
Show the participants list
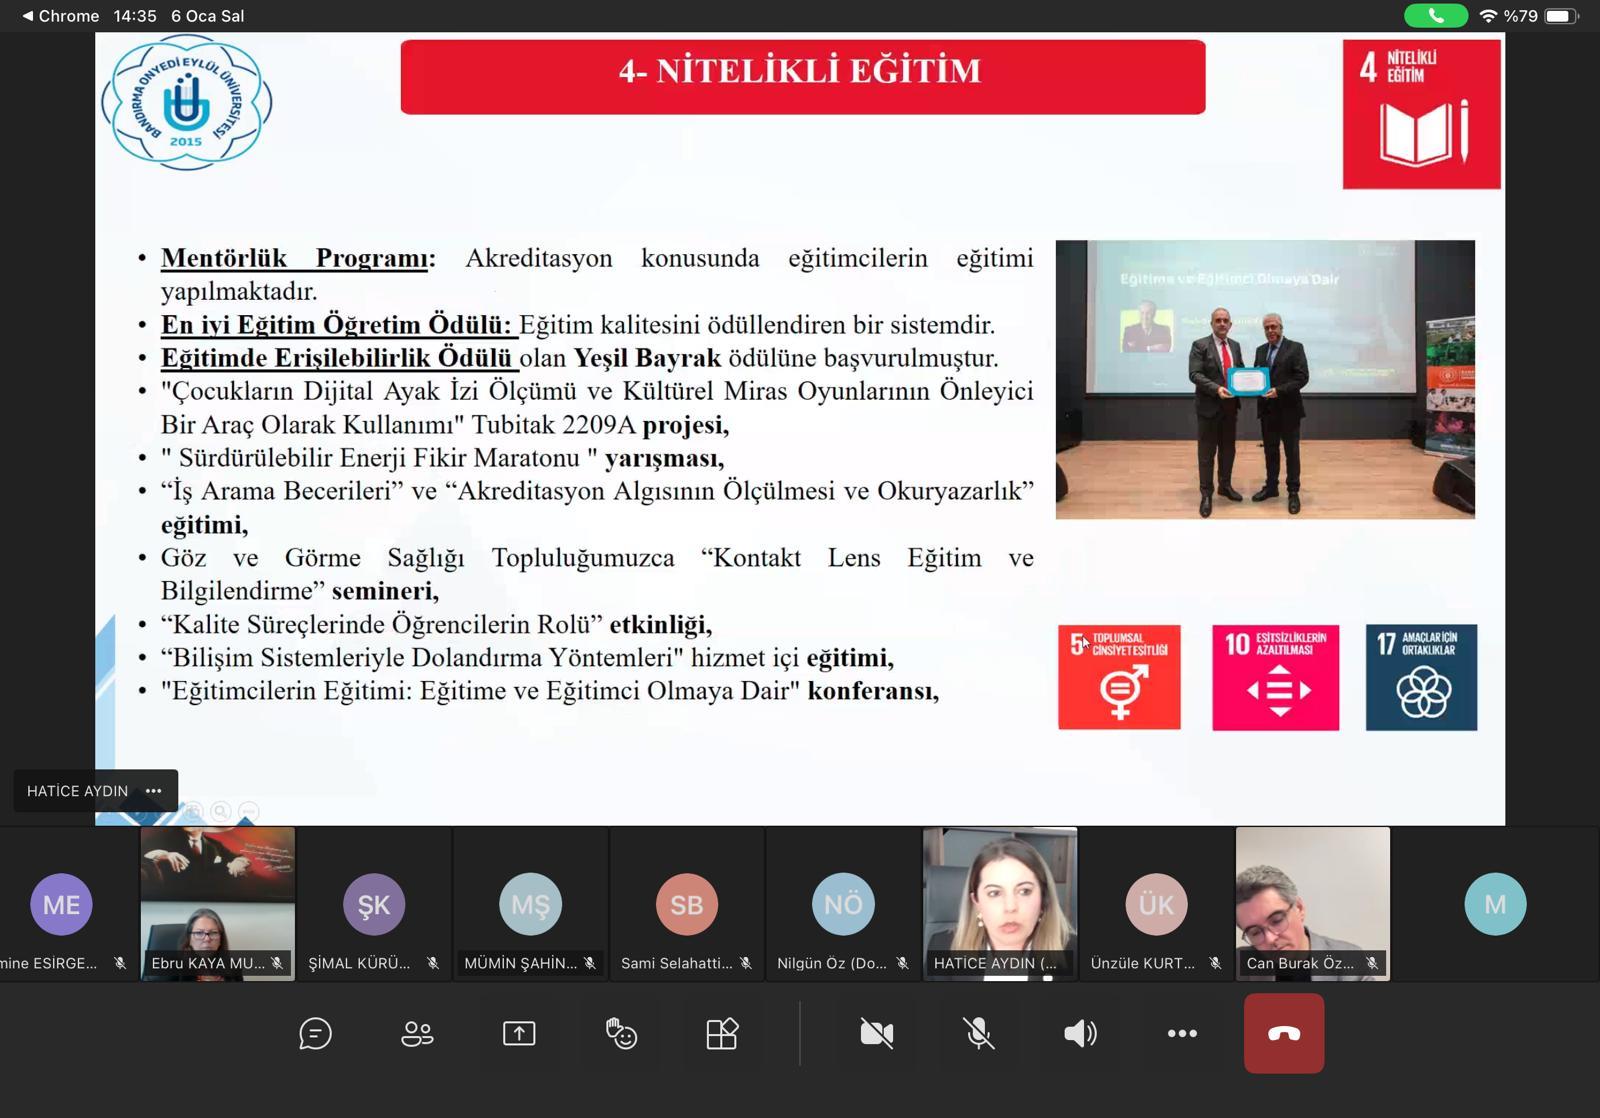point(417,1033)
